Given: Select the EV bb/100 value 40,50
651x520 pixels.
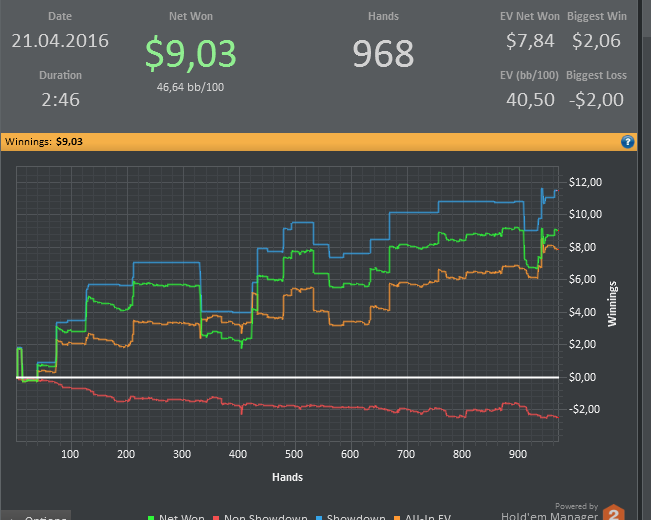Looking at the screenshot, I should (x=530, y=100).
